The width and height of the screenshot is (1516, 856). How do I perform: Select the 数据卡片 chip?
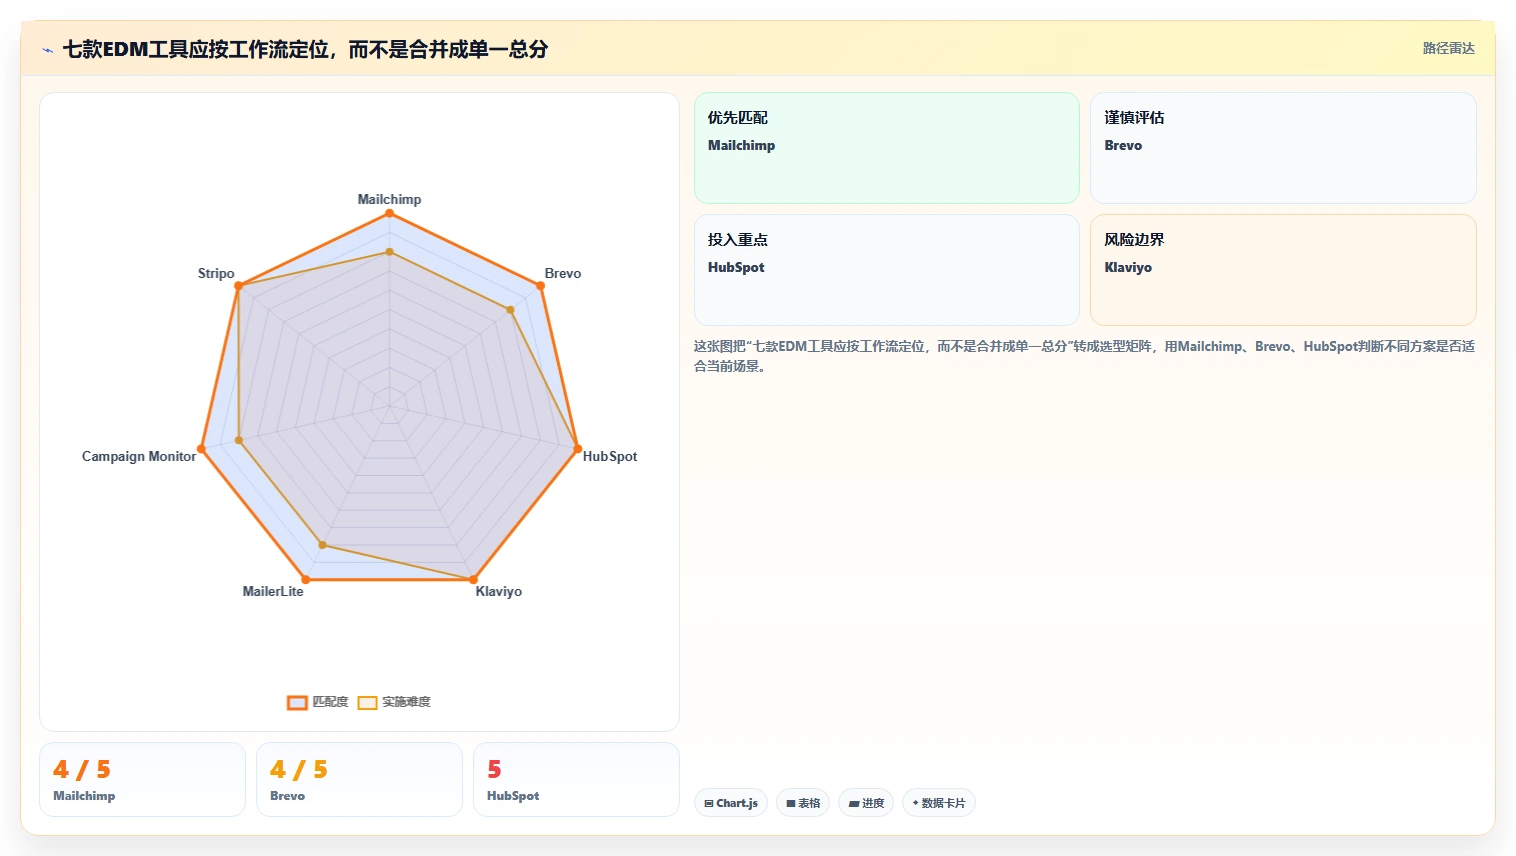pyautogui.click(x=939, y=803)
